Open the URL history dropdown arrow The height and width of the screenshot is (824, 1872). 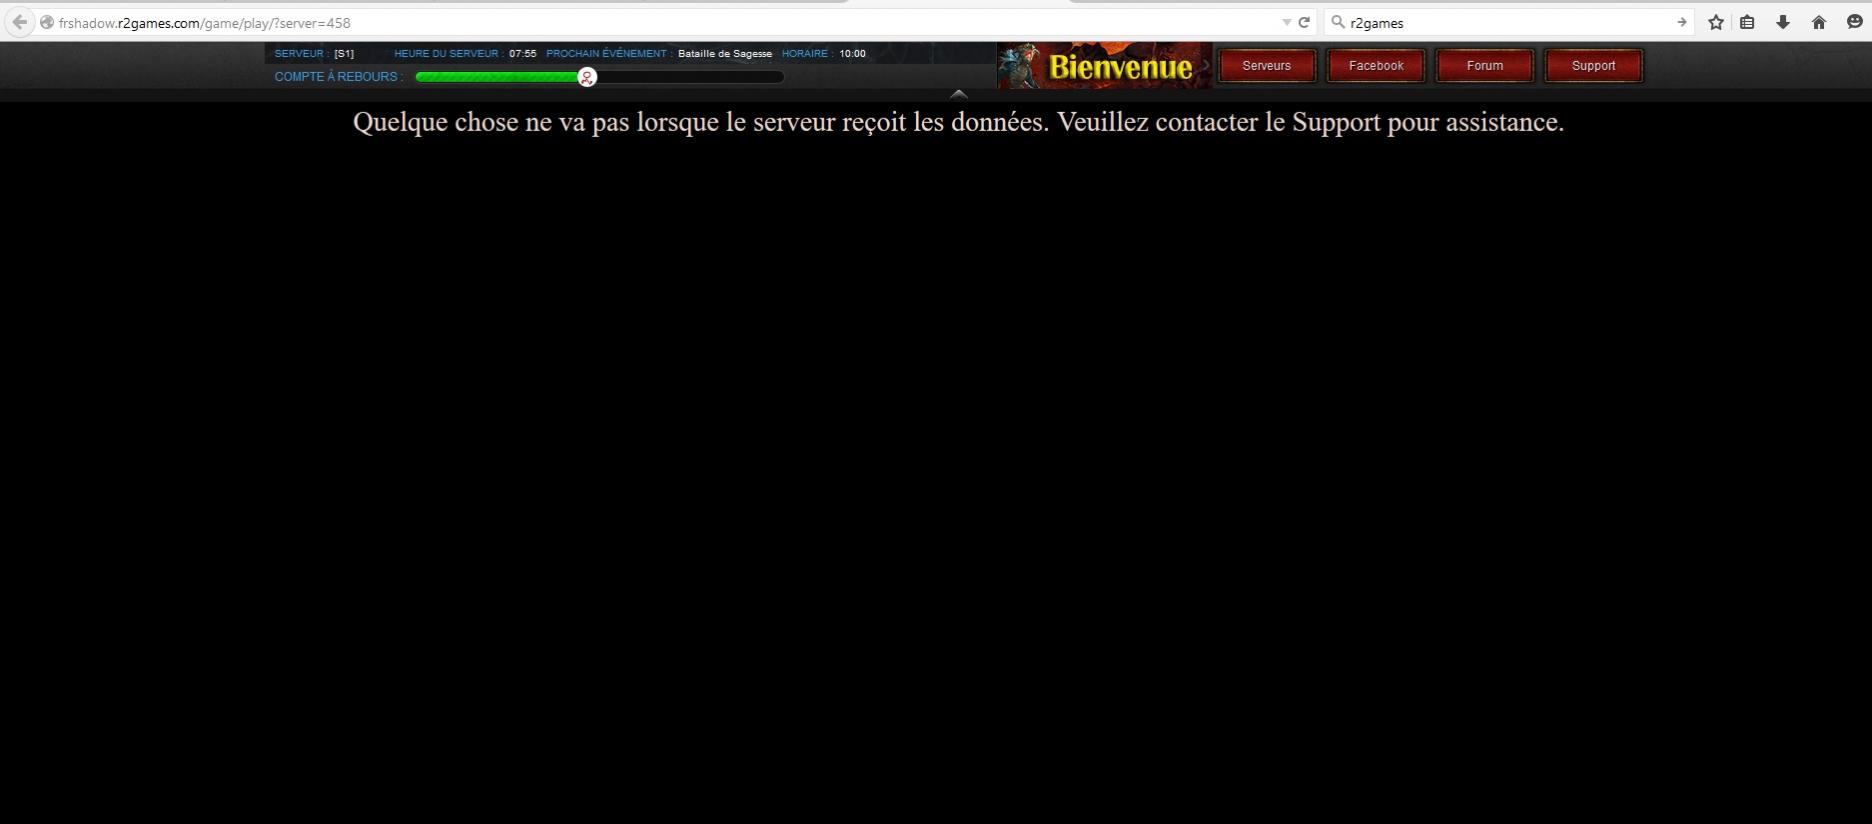(1286, 22)
